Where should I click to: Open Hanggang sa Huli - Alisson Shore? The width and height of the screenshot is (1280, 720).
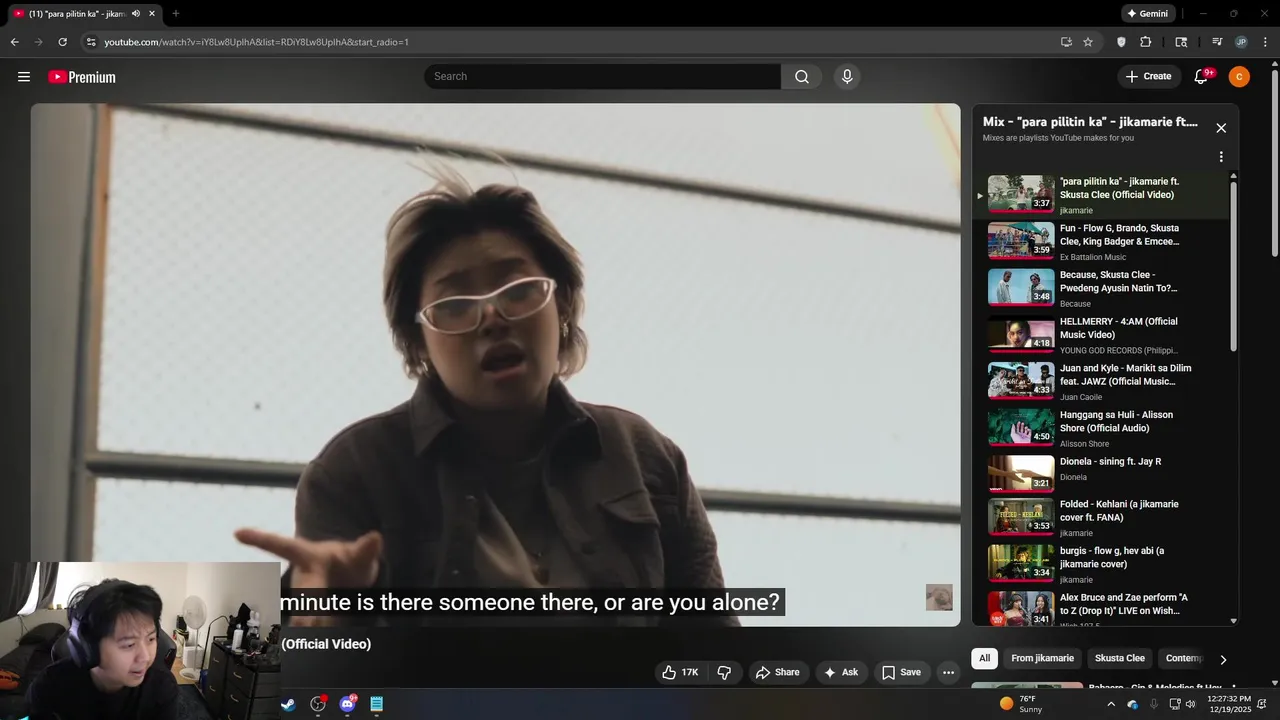click(1100, 428)
